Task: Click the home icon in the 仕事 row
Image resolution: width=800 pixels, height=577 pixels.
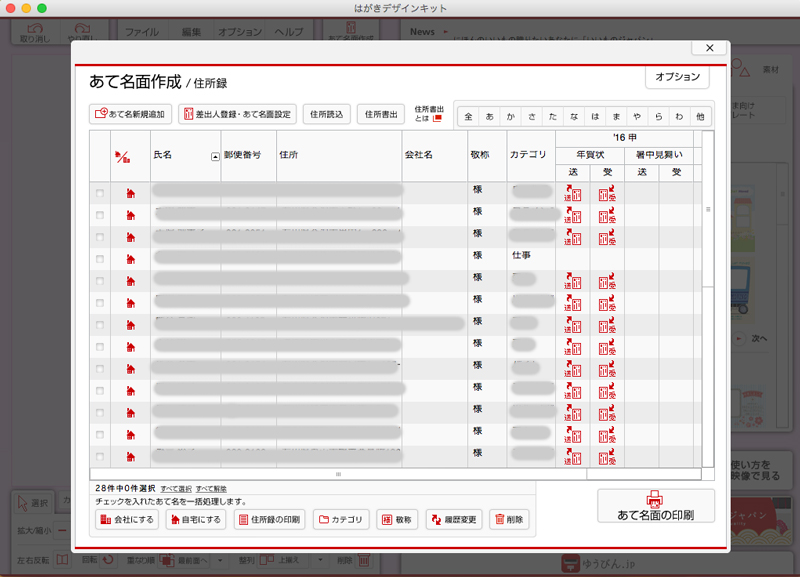Action: click(131, 259)
